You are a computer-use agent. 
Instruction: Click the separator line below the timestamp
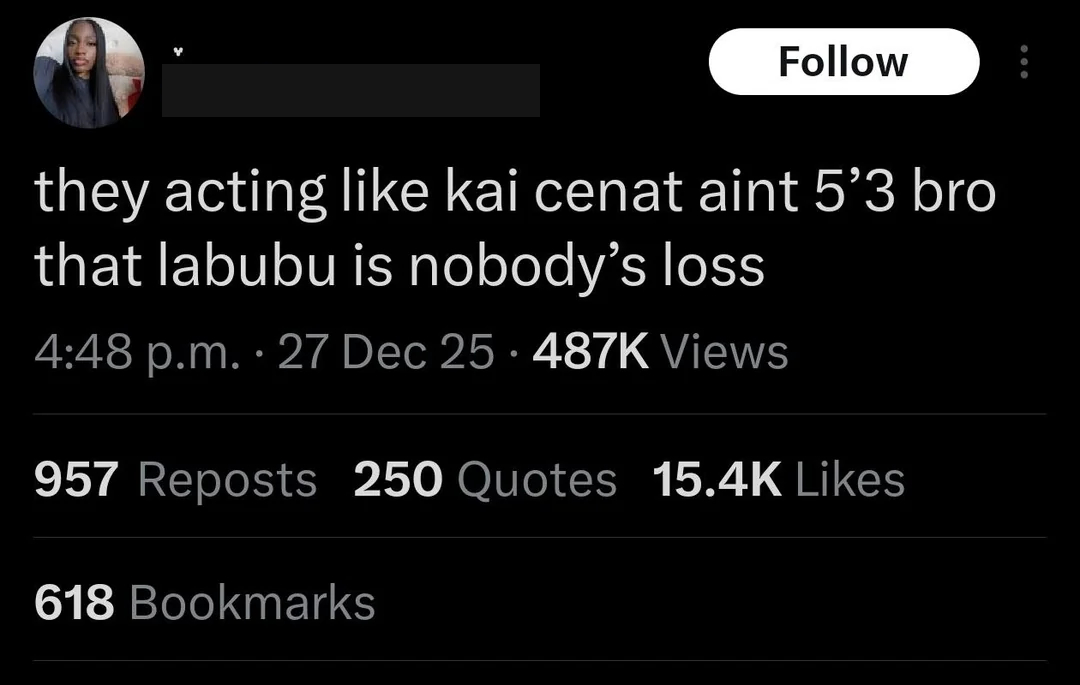[540, 413]
